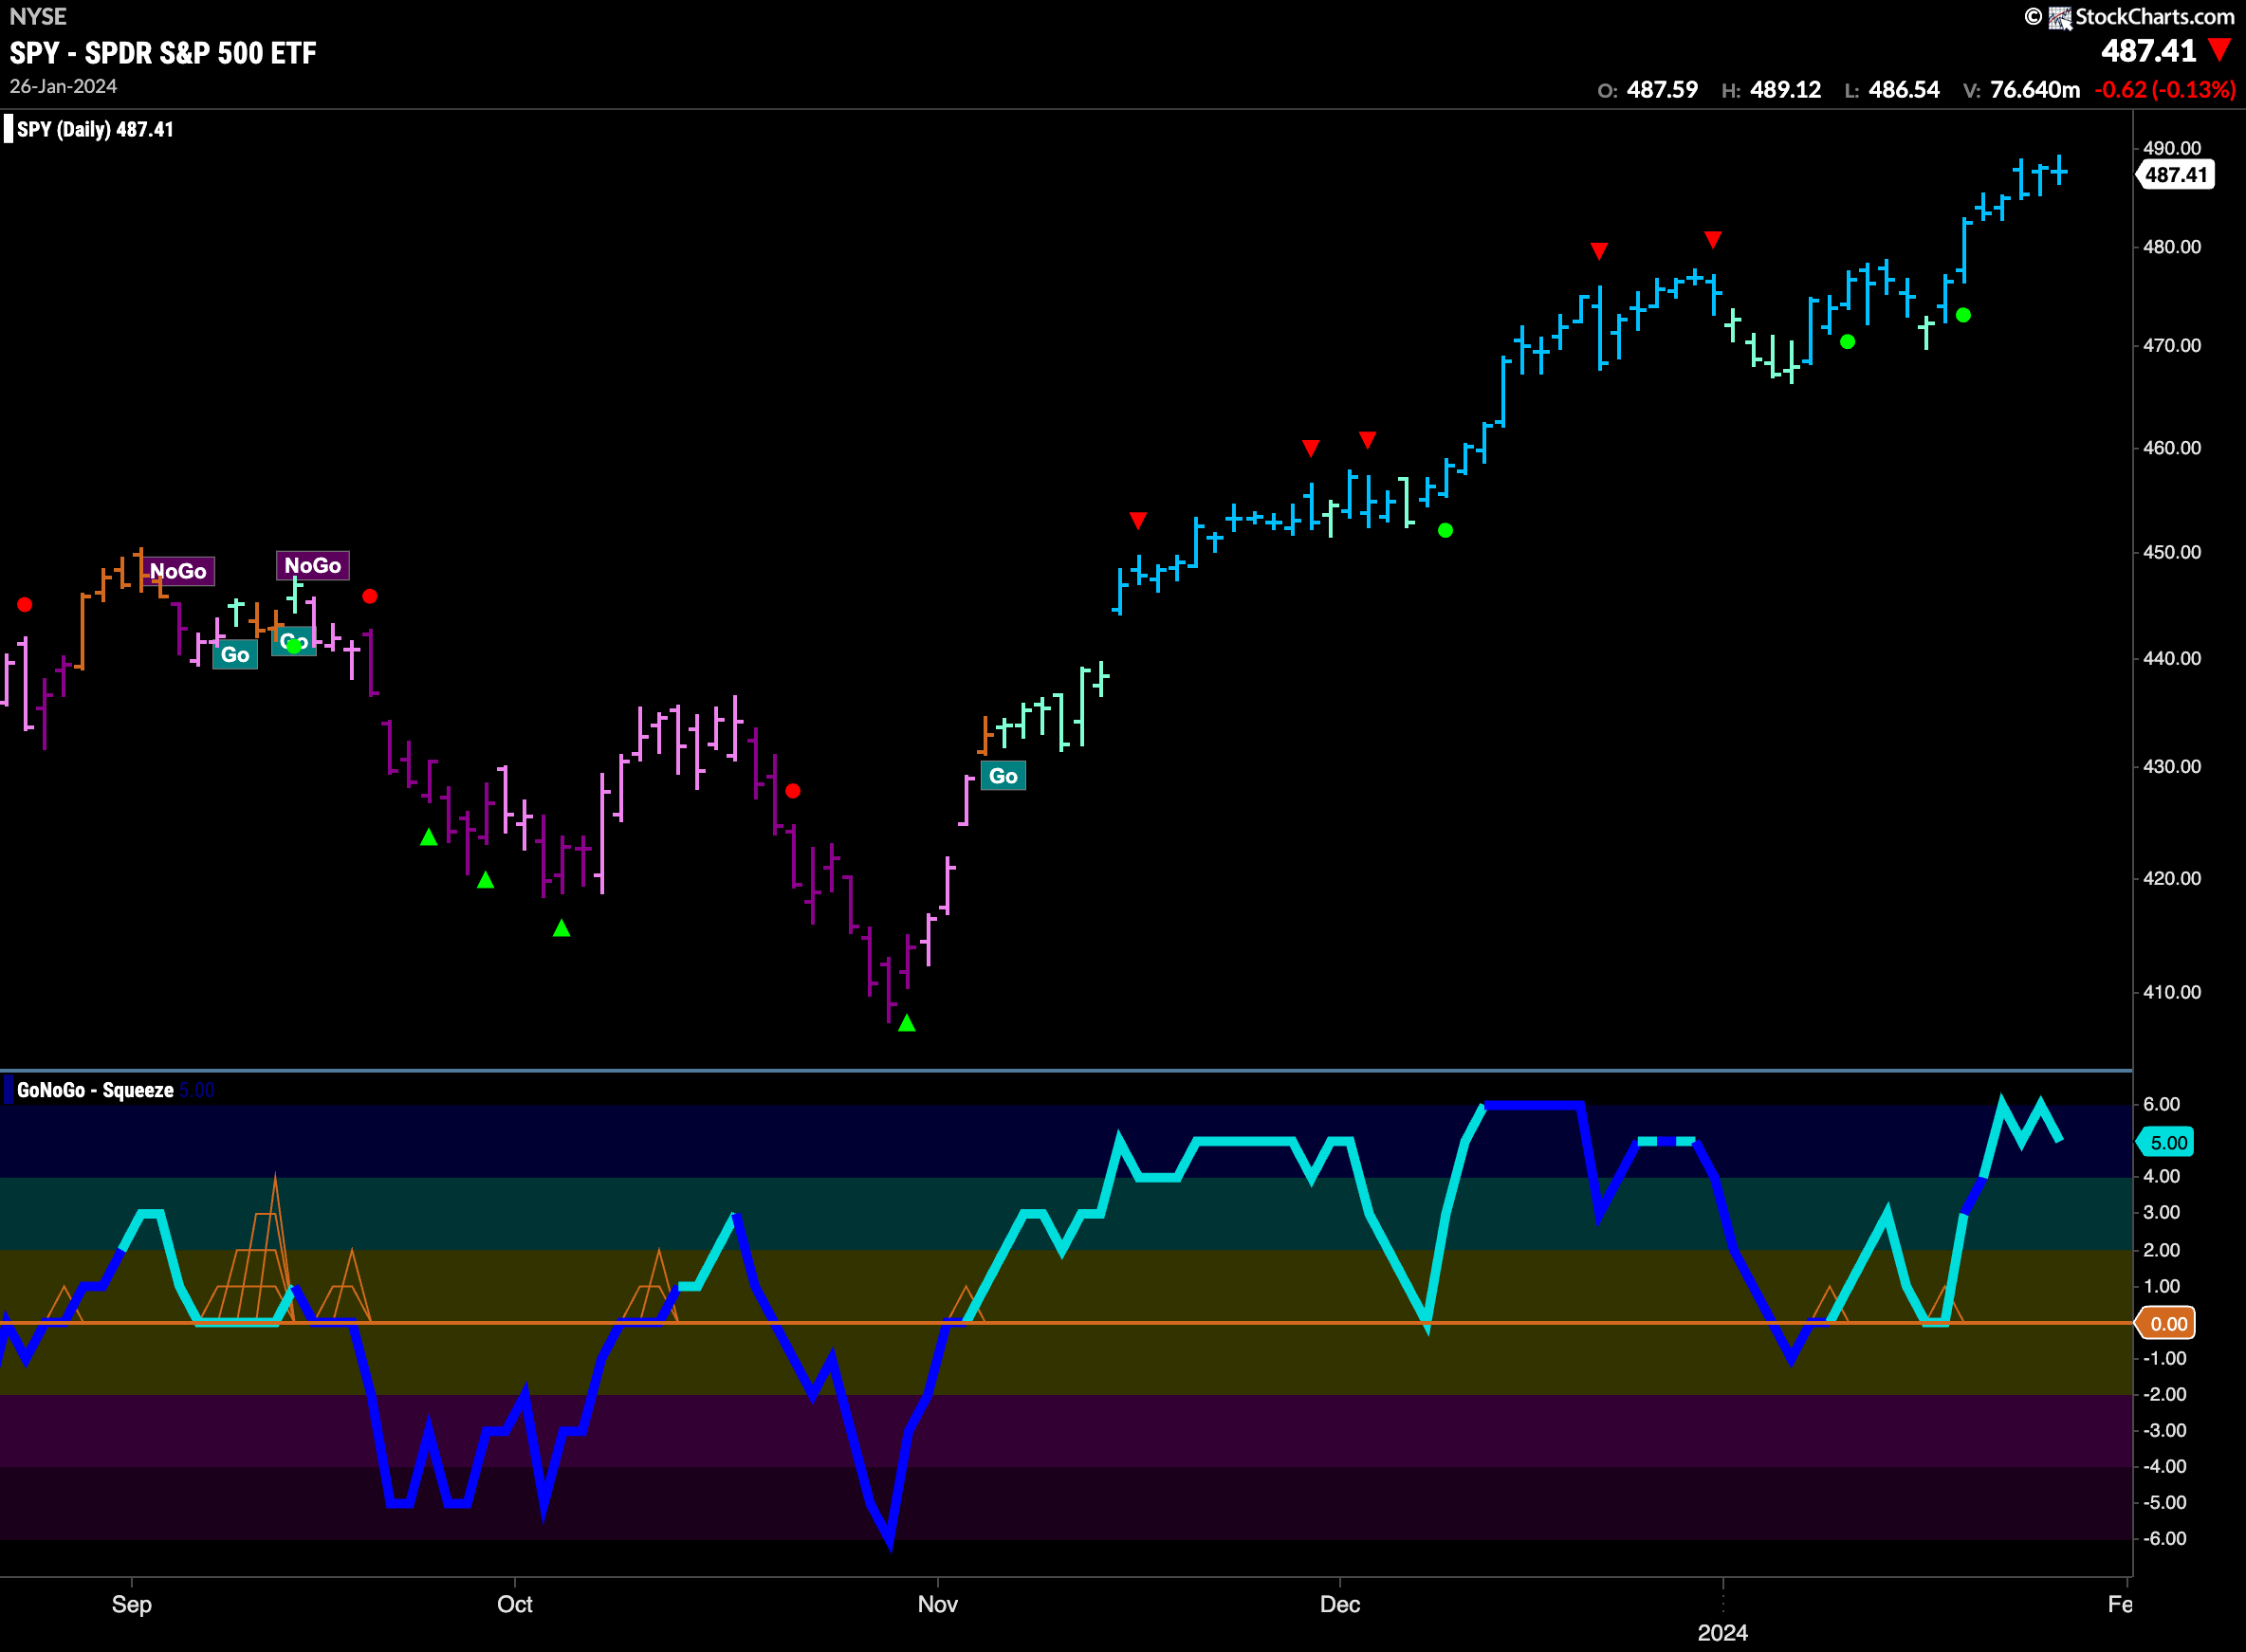The image size is (2246, 1652).
Task: Click the volume value 76.640m
Action: click(2035, 90)
